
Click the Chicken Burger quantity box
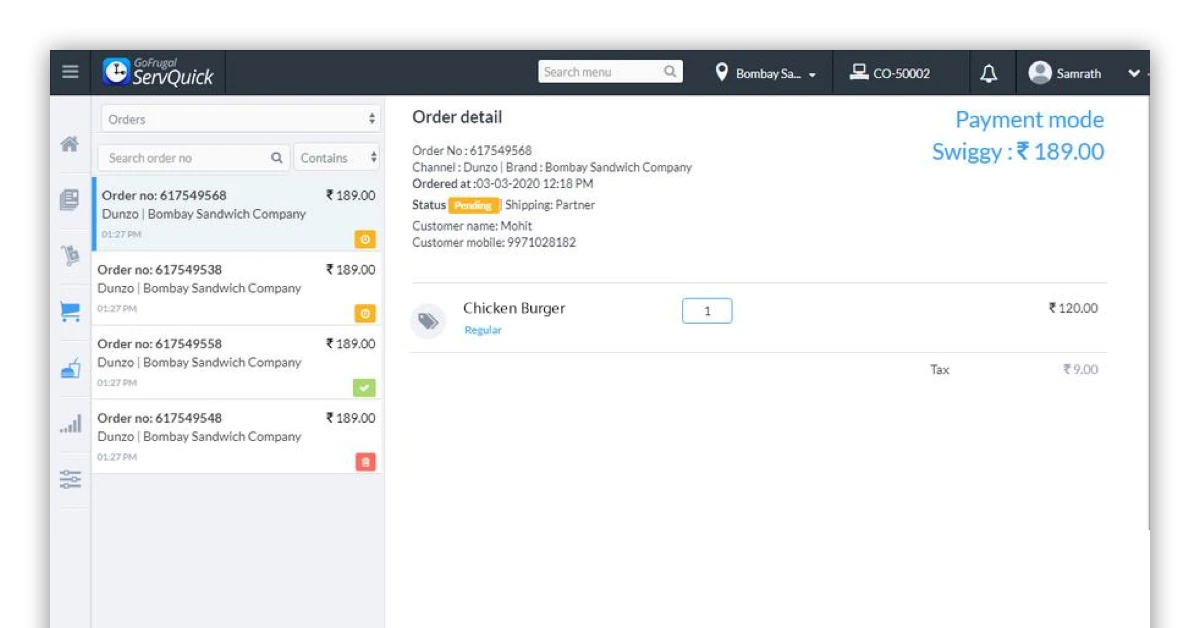pos(707,311)
